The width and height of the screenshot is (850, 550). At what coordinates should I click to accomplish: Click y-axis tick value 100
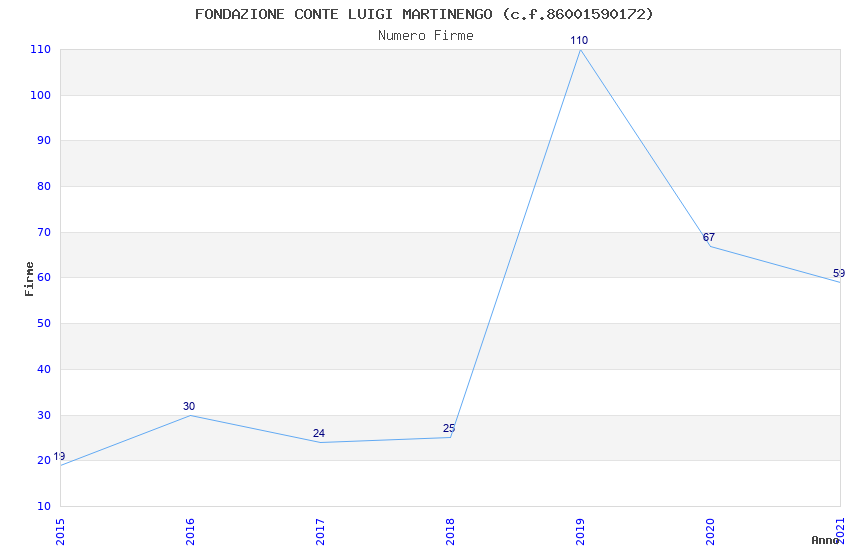click(x=41, y=95)
